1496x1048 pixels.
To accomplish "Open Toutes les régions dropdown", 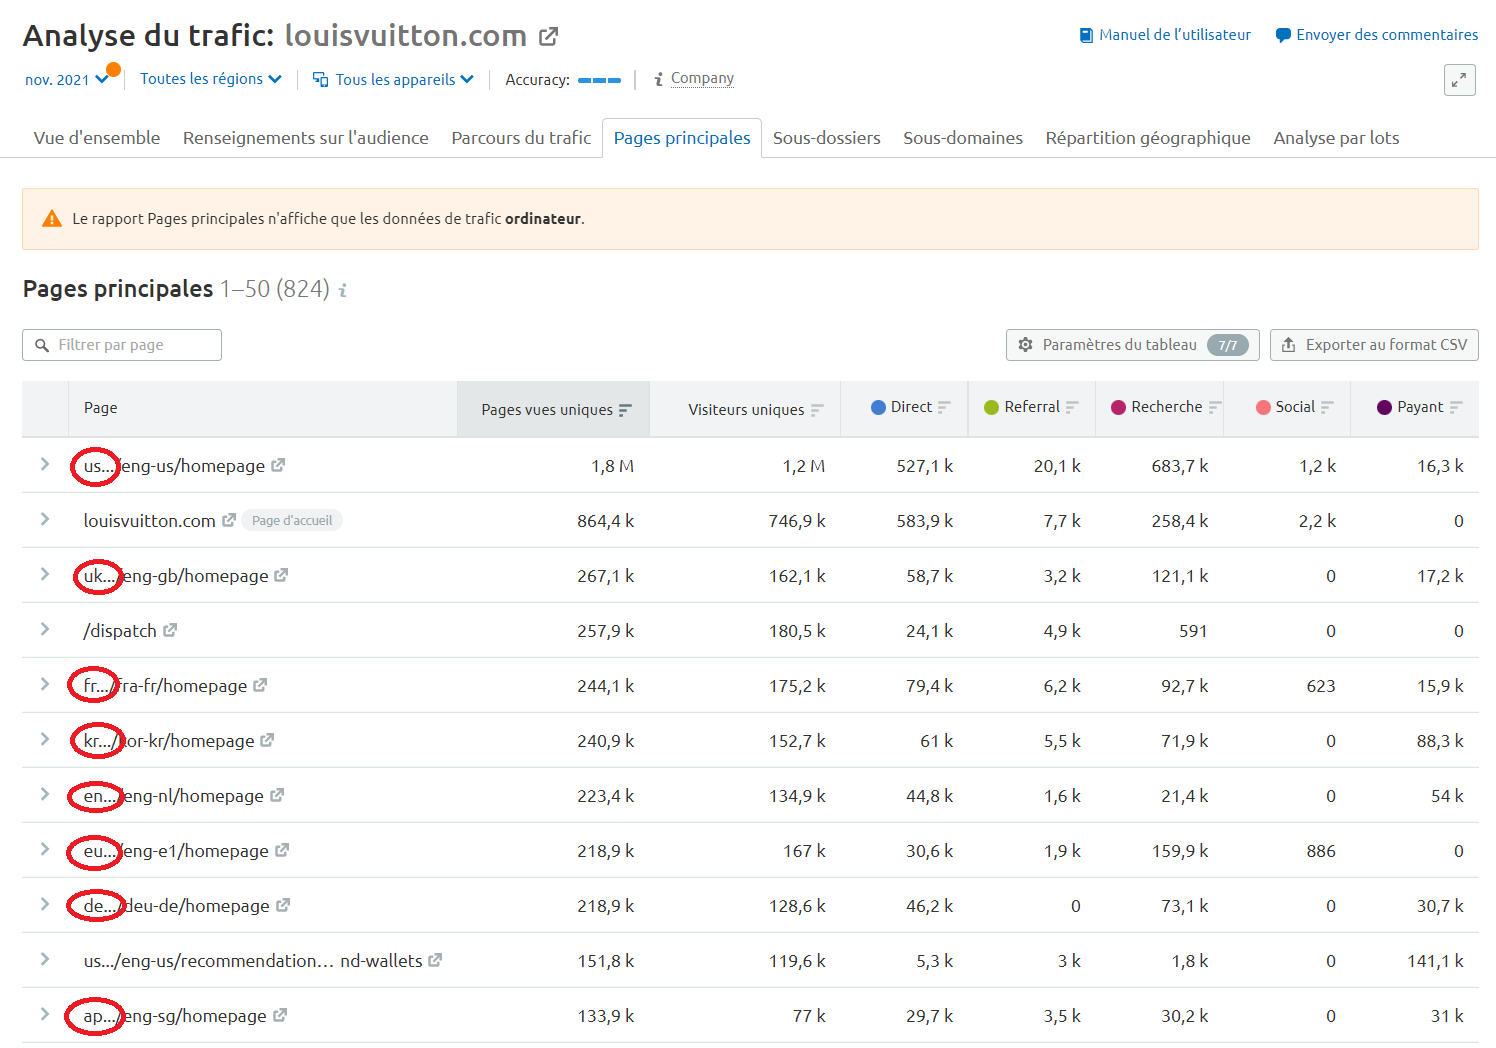I will pyautogui.click(x=211, y=79).
